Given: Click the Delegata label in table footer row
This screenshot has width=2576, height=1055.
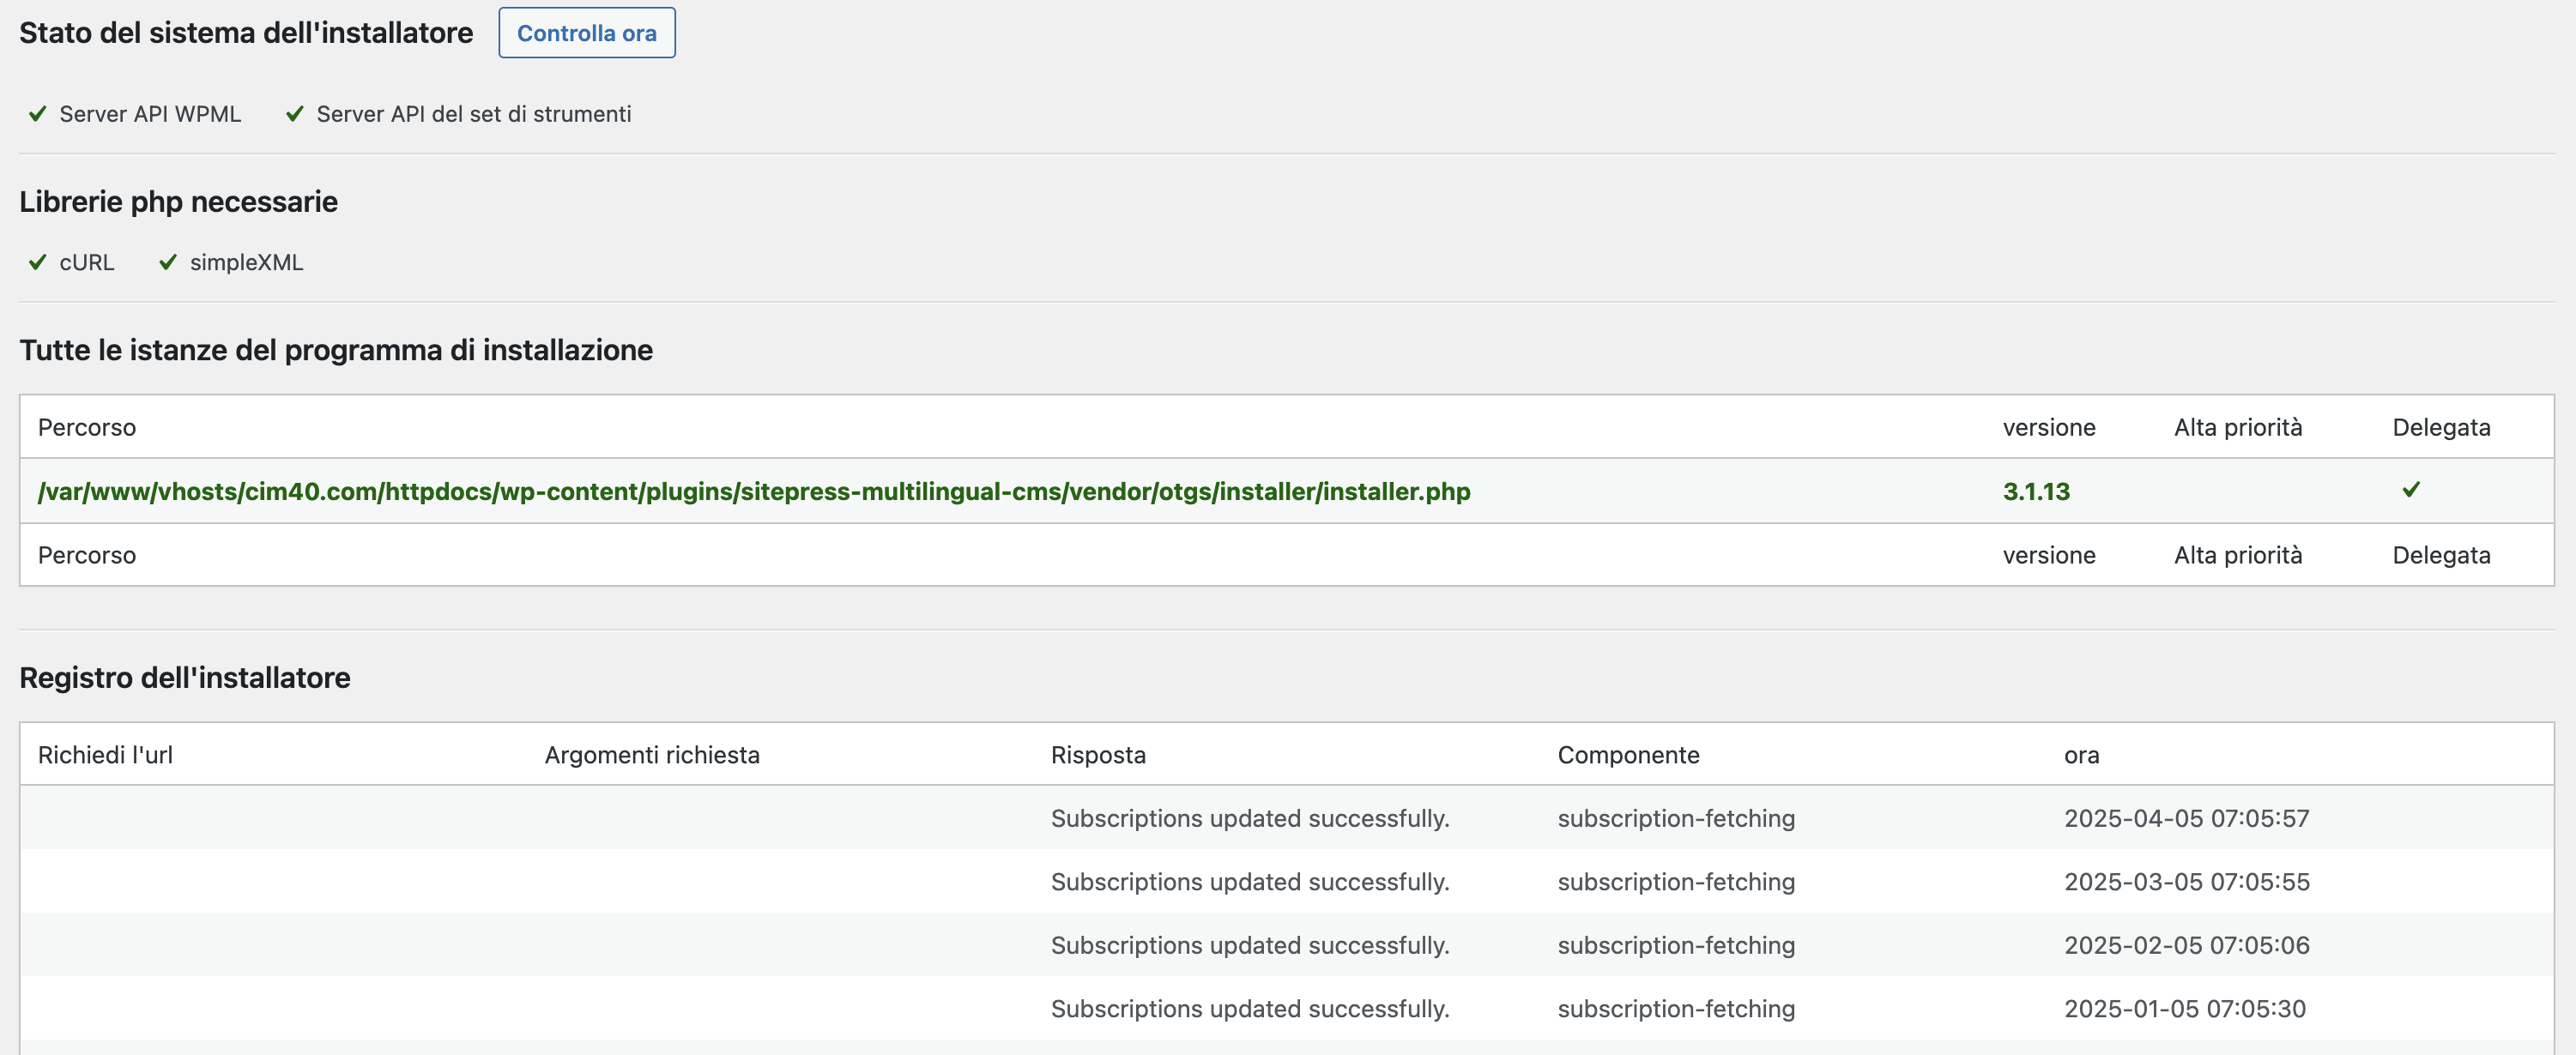Looking at the screenshot, I should 2440,556.
